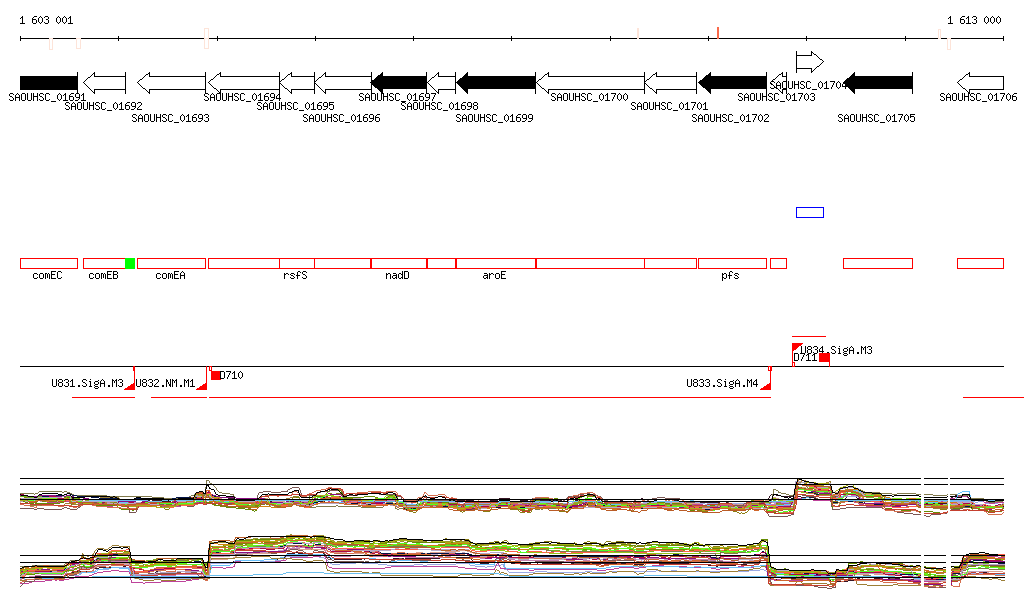
Task: Select the U833.SigA.M4 promoter marker
Action: [766, 384]
